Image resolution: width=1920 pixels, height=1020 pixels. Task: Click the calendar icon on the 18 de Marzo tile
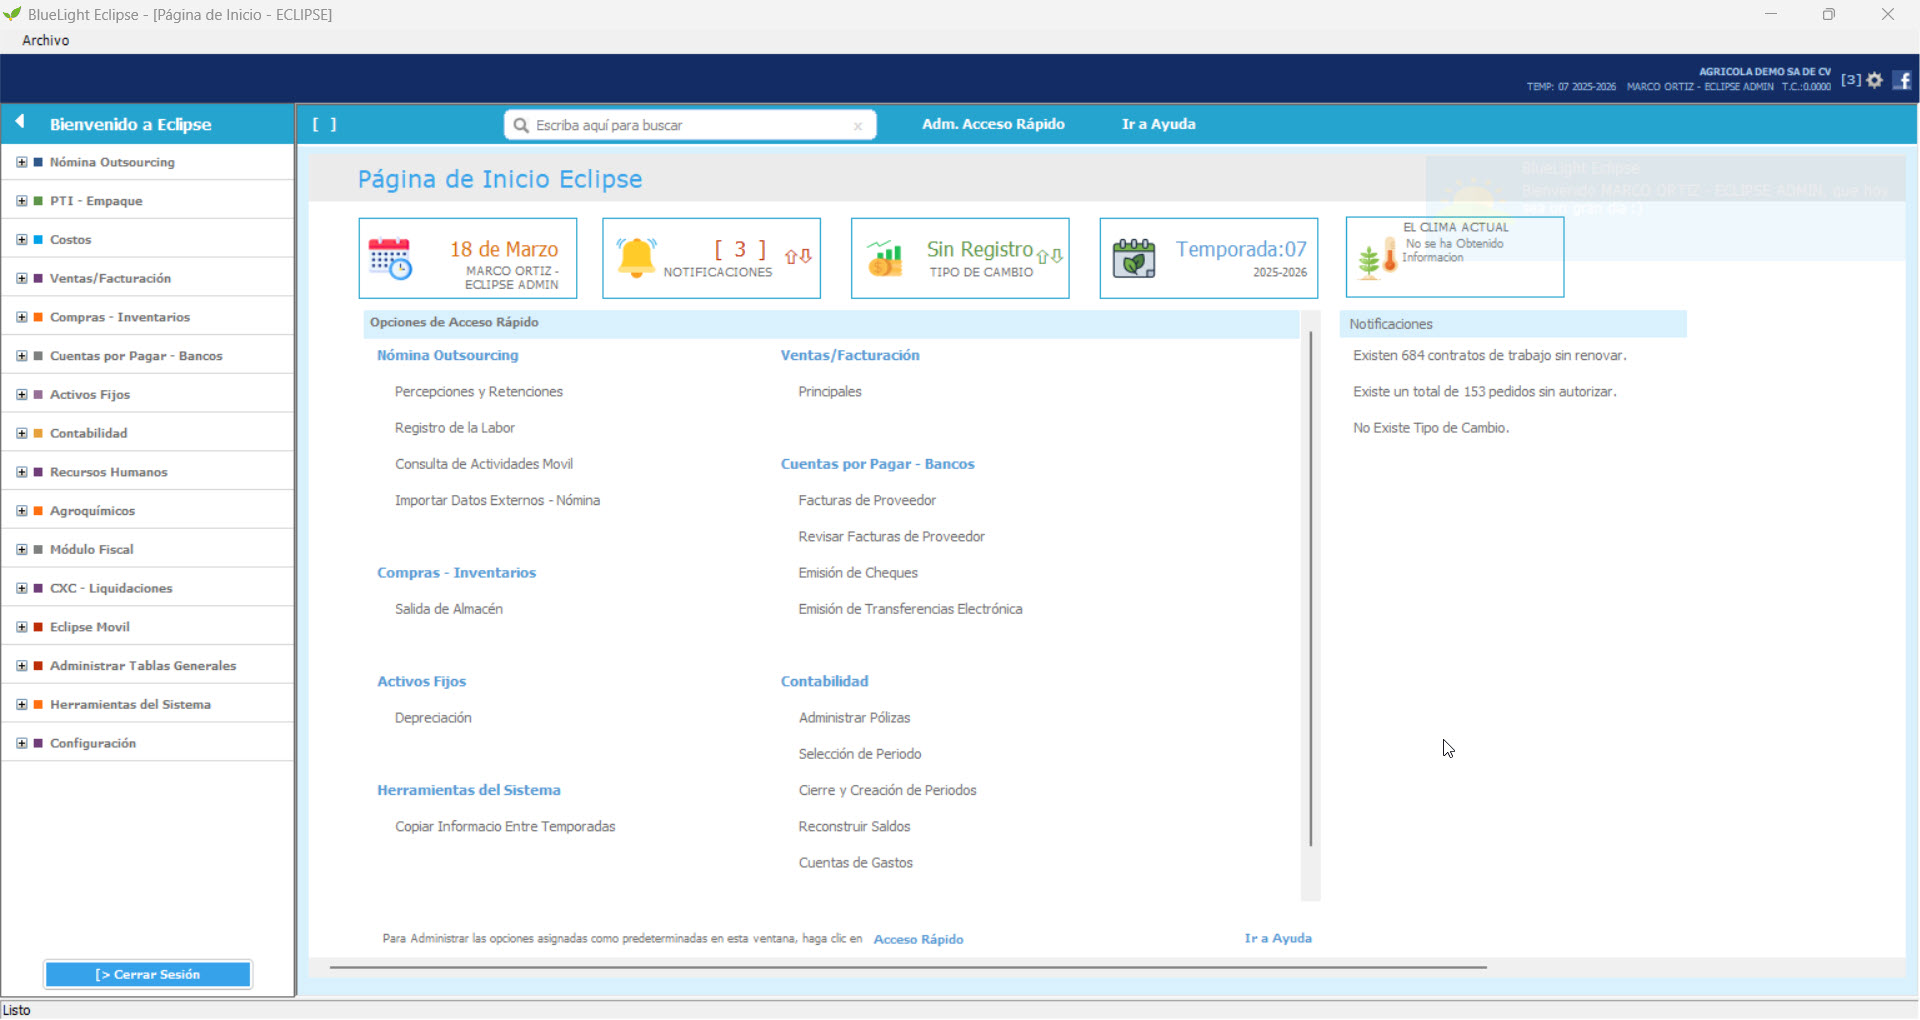pyautogui.click(x=392, y=257)
